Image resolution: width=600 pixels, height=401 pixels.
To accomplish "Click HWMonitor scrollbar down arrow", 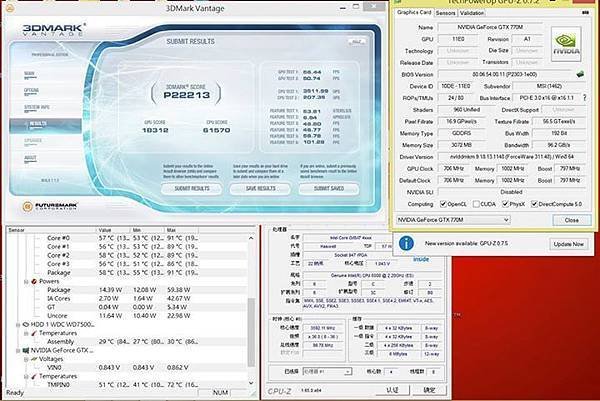I will (x=251, y=383).
